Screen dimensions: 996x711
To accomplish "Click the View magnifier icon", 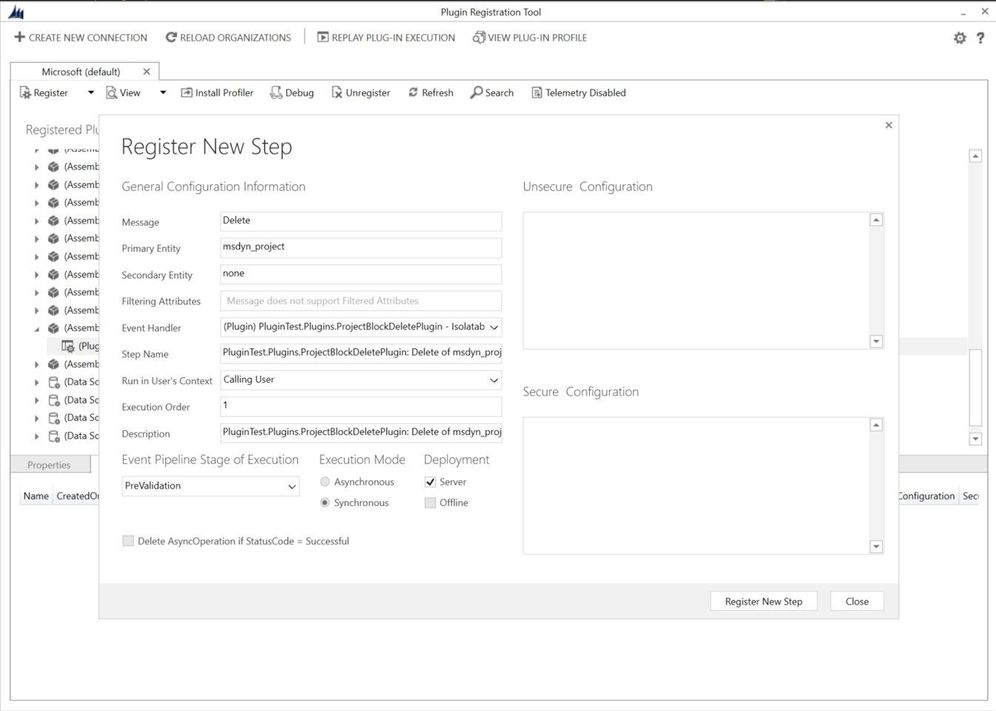I will 111,93.
